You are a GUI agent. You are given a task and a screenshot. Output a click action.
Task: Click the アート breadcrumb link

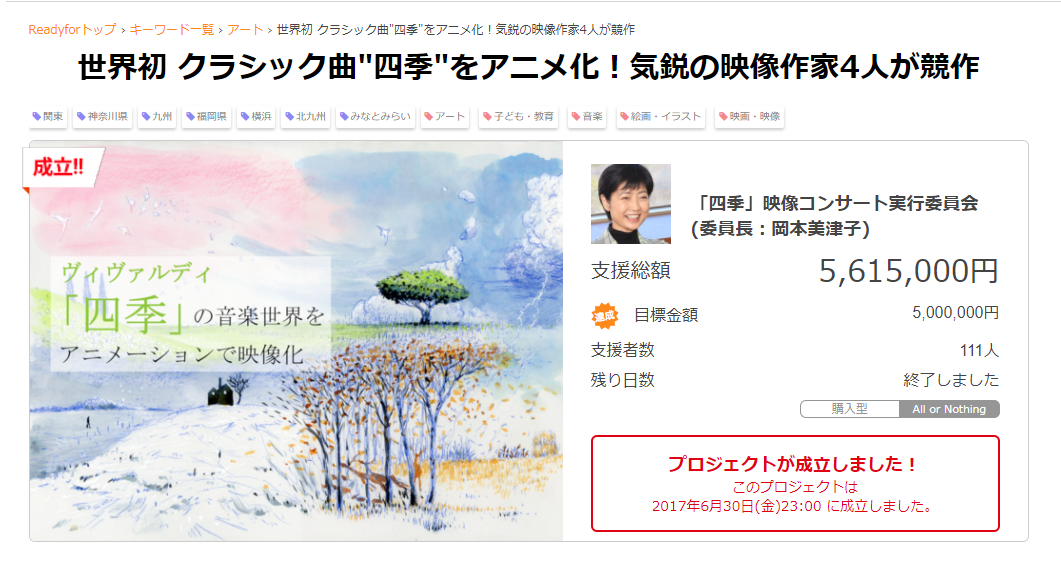click(x=245, y=30)
